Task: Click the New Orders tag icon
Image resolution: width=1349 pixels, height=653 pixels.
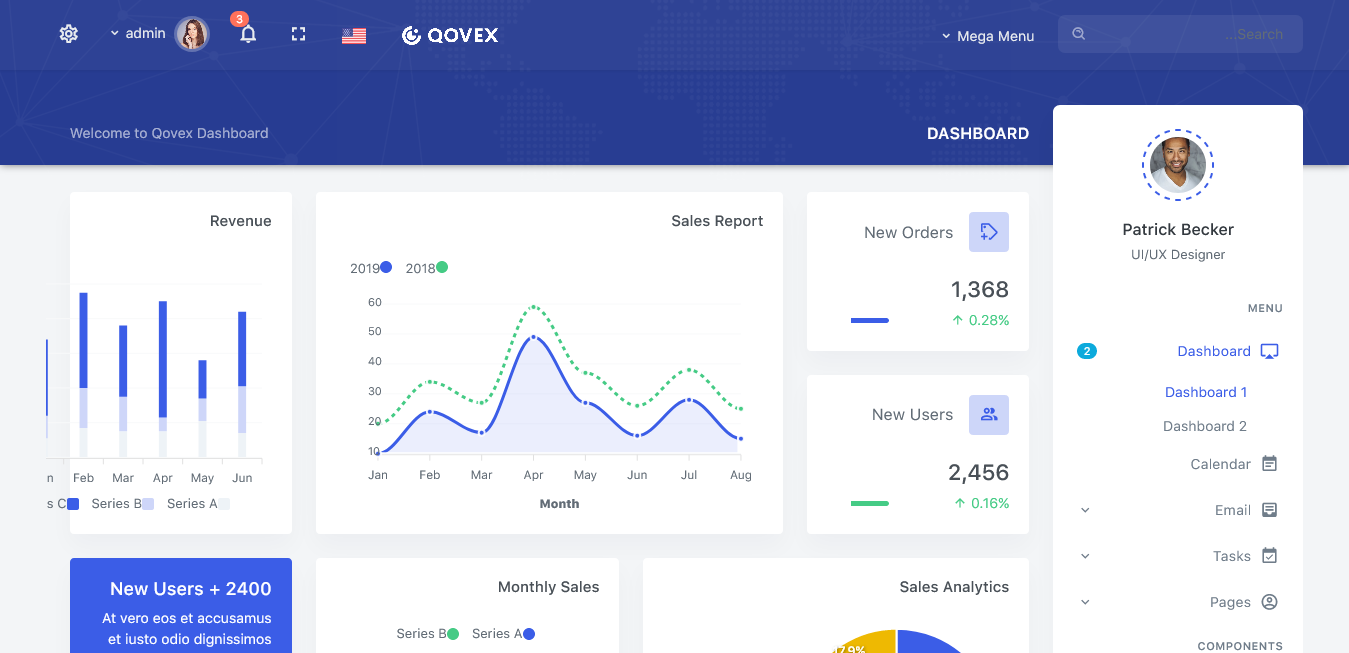Action: point(988,232)
